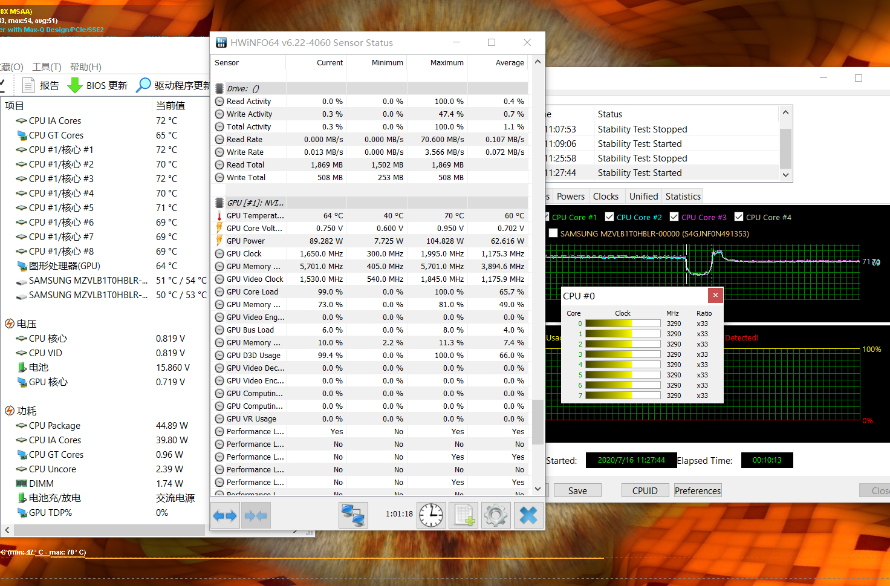Select the GPU Core Load sensor row
The width and height of the screenshot is (890, 586).
click(370, 292)
